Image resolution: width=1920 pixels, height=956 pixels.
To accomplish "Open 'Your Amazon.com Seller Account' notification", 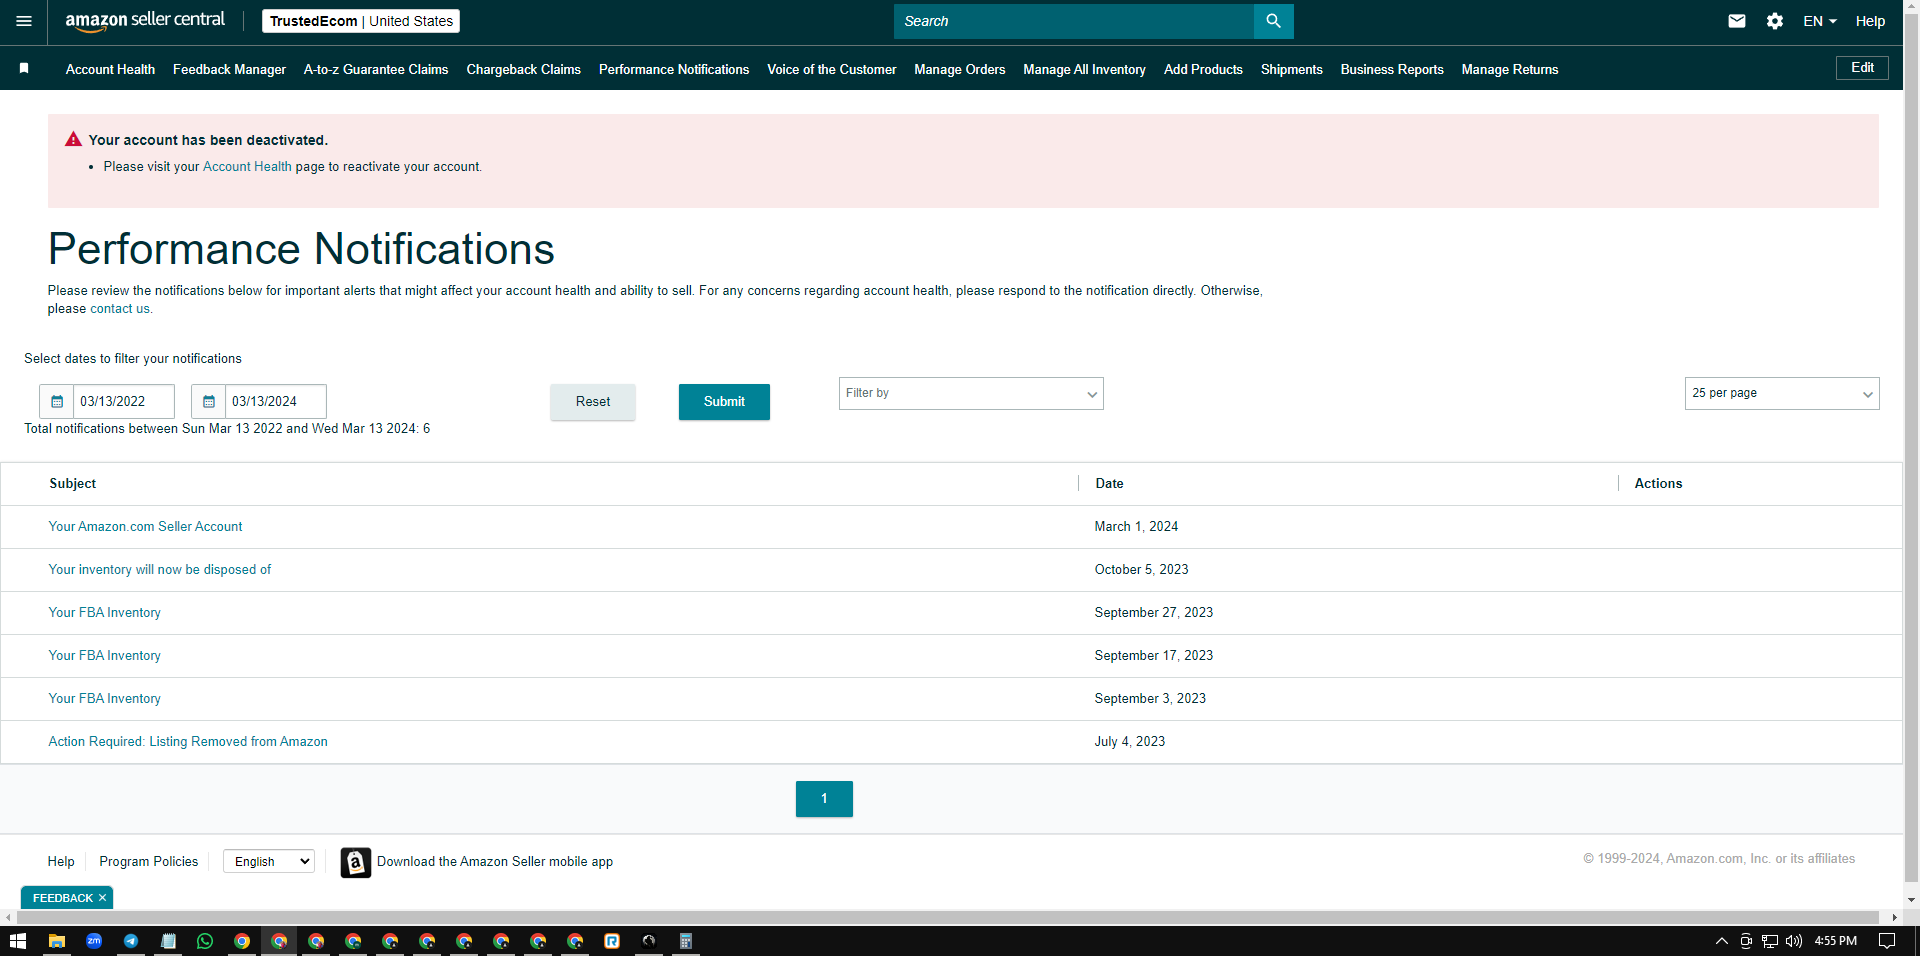I will [x=145, y=527].
